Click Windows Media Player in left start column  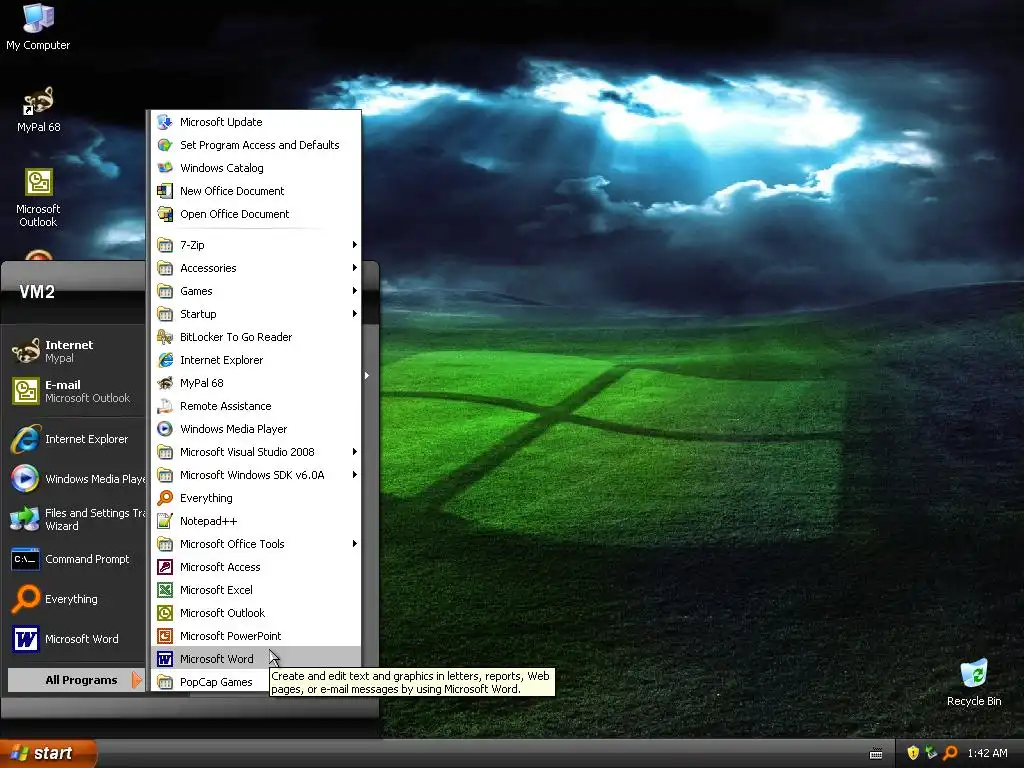click(76, 479)
